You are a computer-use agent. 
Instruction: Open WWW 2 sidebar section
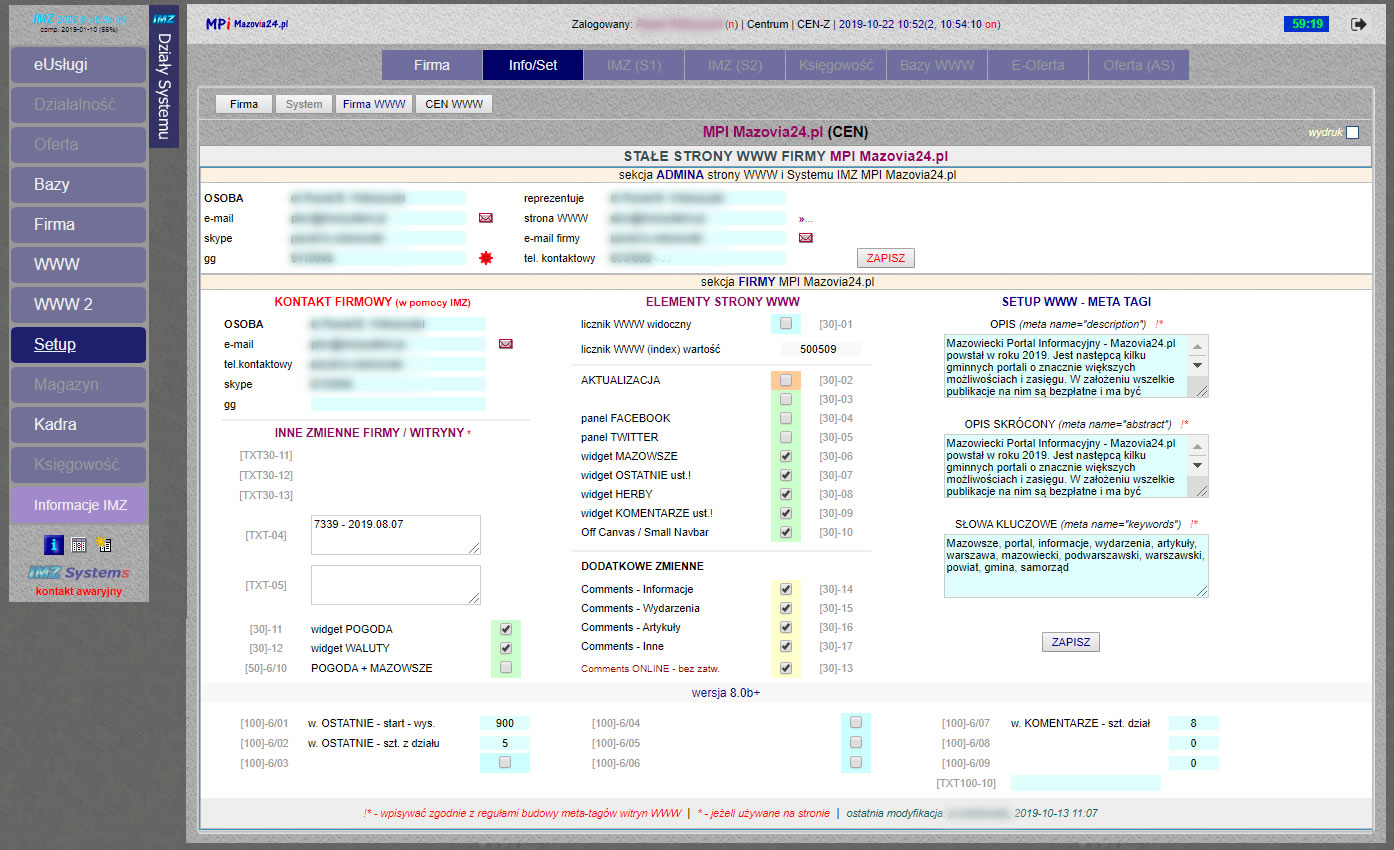click(78, 305)
